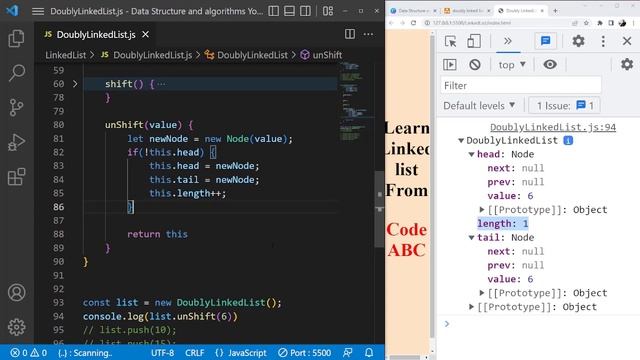Image resolution: width=640 pixels, height=360 pixels.
Task: Open the top JavaScript context dropdown
Action: click(x=512, y=65)
